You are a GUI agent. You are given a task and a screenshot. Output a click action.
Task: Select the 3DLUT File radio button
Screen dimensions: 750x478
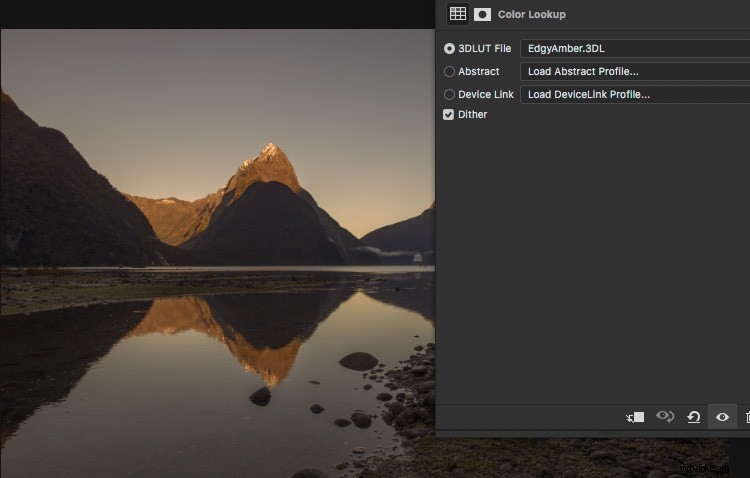449,48
